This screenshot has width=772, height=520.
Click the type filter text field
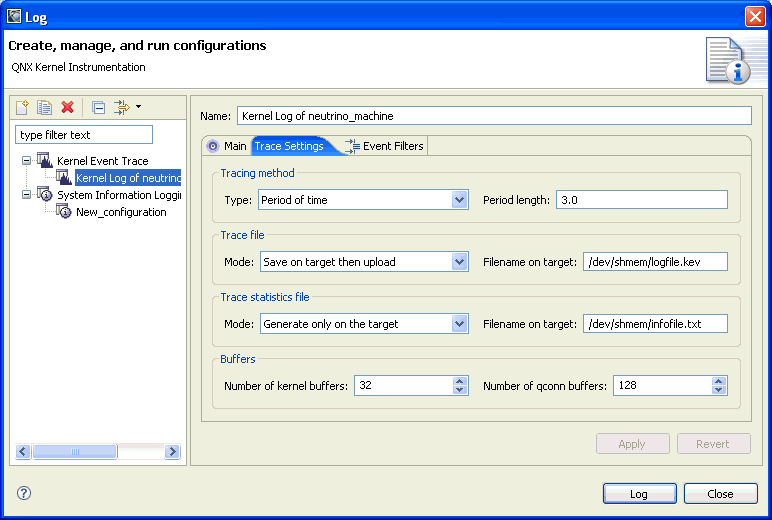tap(84, 135)
